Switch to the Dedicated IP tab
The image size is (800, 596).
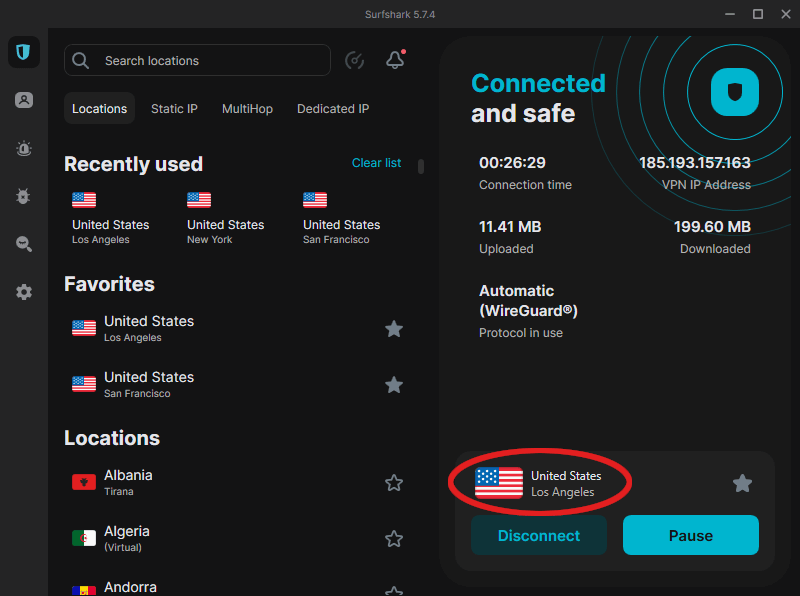click(x=333, y=109)
